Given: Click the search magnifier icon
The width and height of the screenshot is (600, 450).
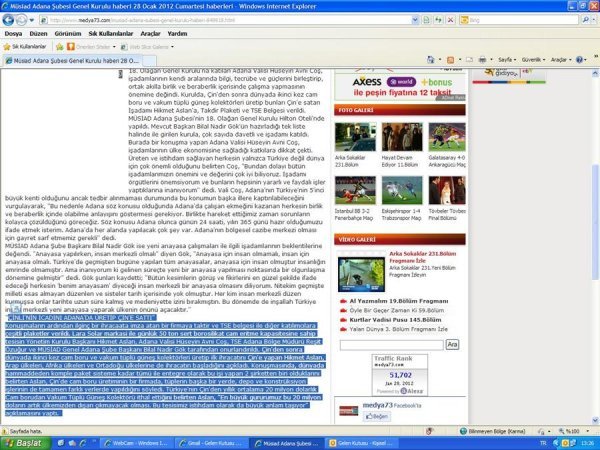Looking at the screenshot, I should (585, 20).
